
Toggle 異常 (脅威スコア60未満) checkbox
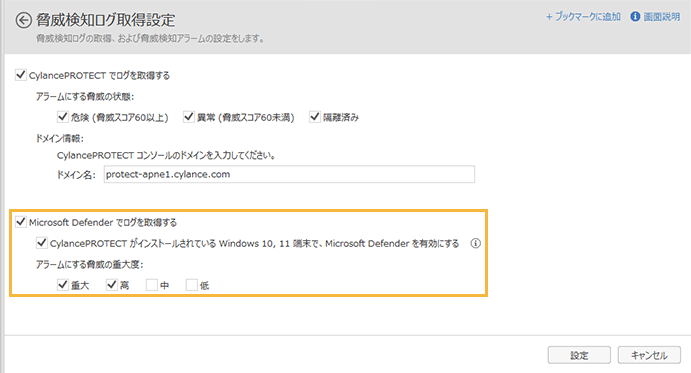click(x=189, y=117)
